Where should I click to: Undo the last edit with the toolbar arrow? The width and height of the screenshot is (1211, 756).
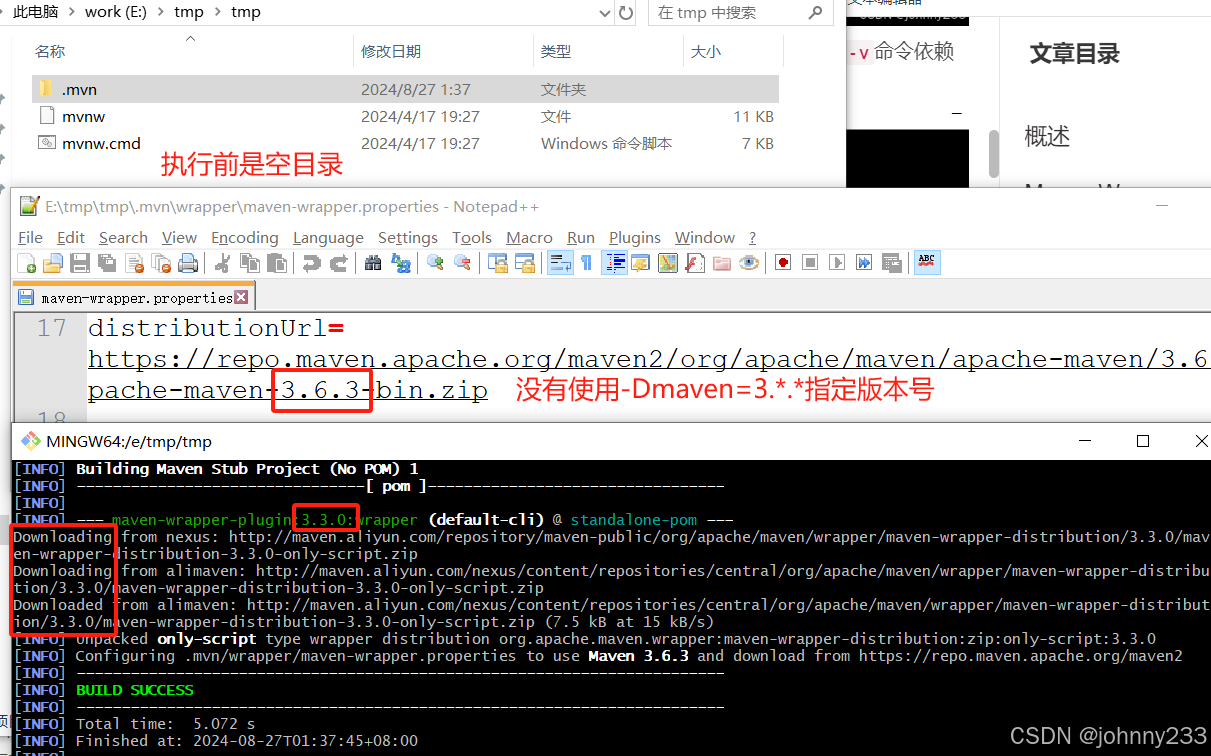click(313, 262)
